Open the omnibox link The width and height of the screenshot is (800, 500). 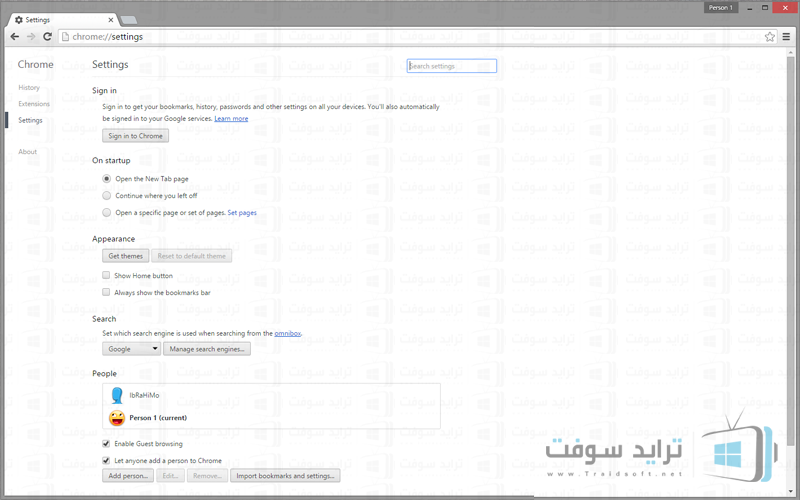tap(288, 333)
